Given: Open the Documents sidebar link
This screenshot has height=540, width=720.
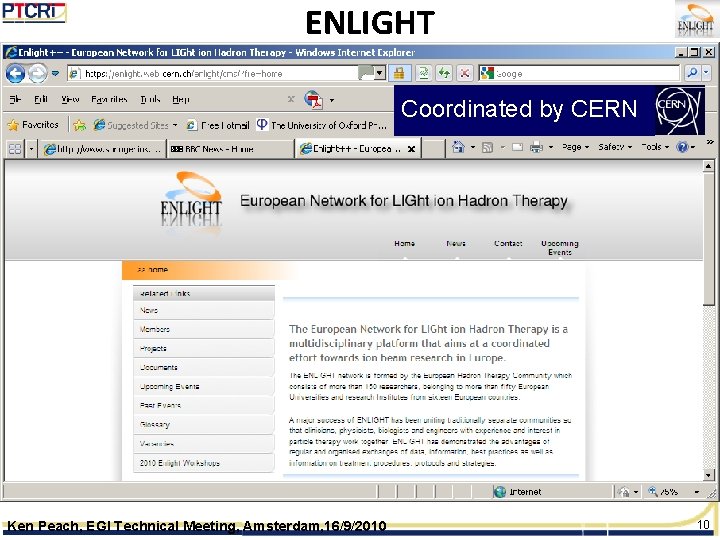Looking at the screenshot, I should [x=204, y=367].
